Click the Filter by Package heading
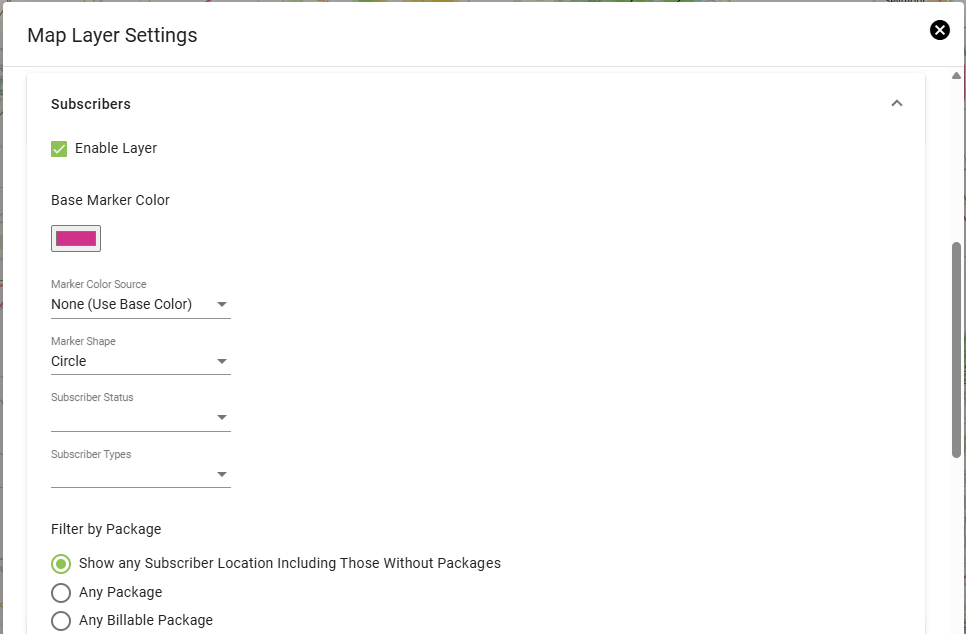The image size is (966, 634). (106, 529)
